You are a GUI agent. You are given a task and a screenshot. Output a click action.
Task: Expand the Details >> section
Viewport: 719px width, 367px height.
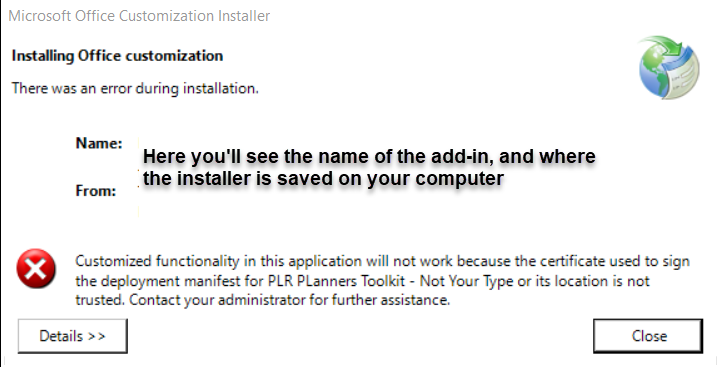72,336
